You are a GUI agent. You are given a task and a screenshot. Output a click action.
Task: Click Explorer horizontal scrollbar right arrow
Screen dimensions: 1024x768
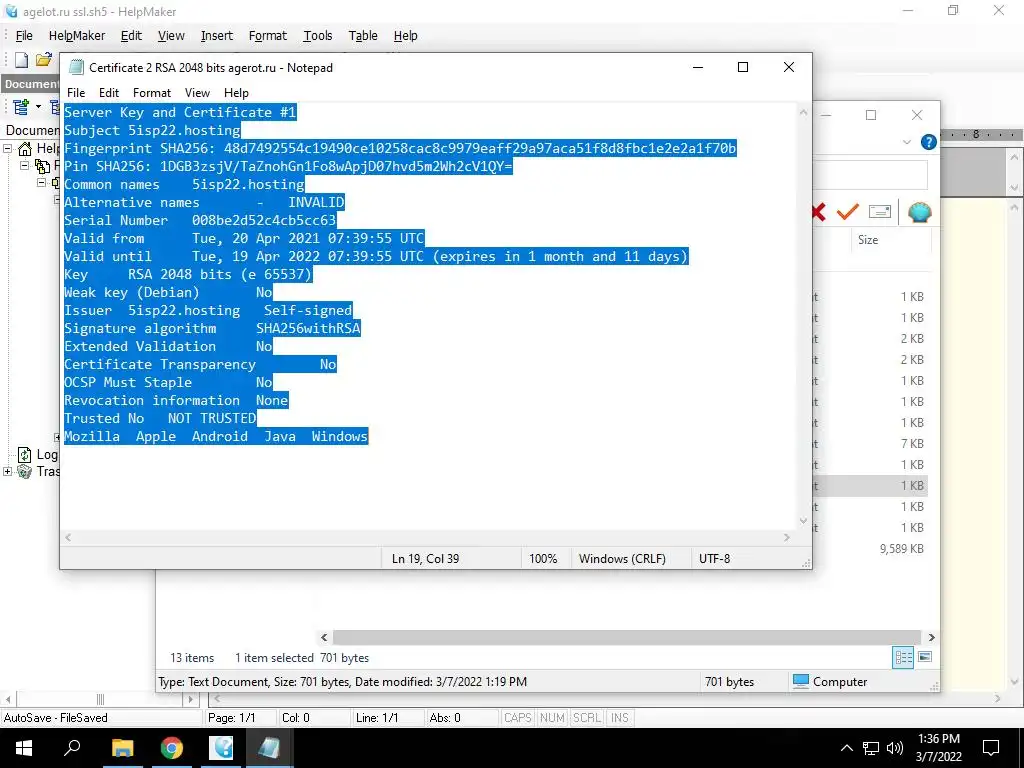click(931, 637)
